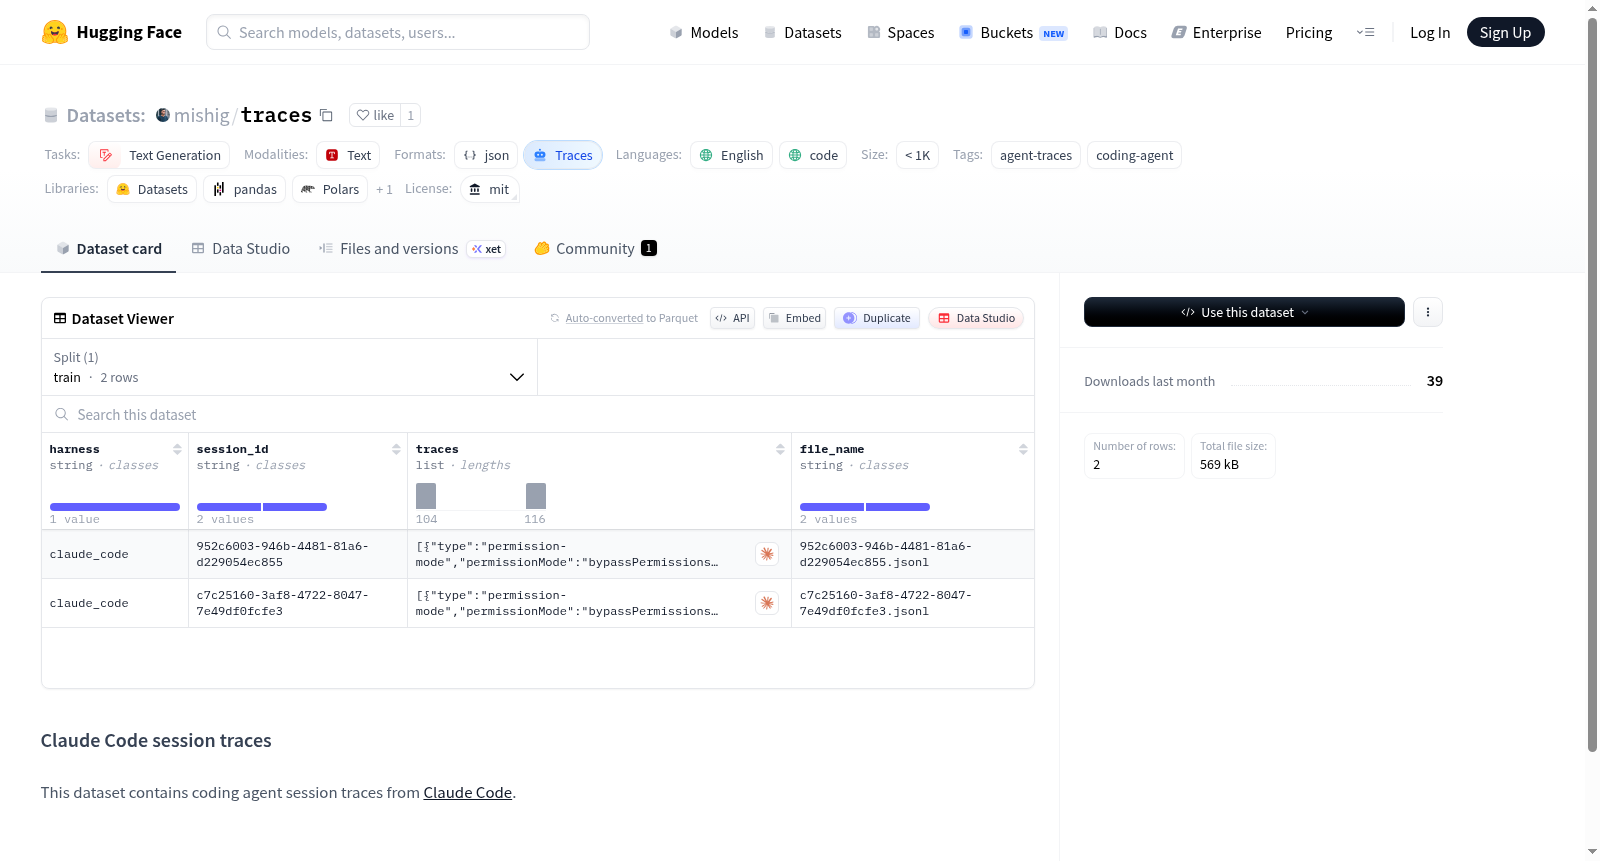Open Enterprise in top navigation
This screenshot has height=861, width=1600.
tap(1216, 32)
